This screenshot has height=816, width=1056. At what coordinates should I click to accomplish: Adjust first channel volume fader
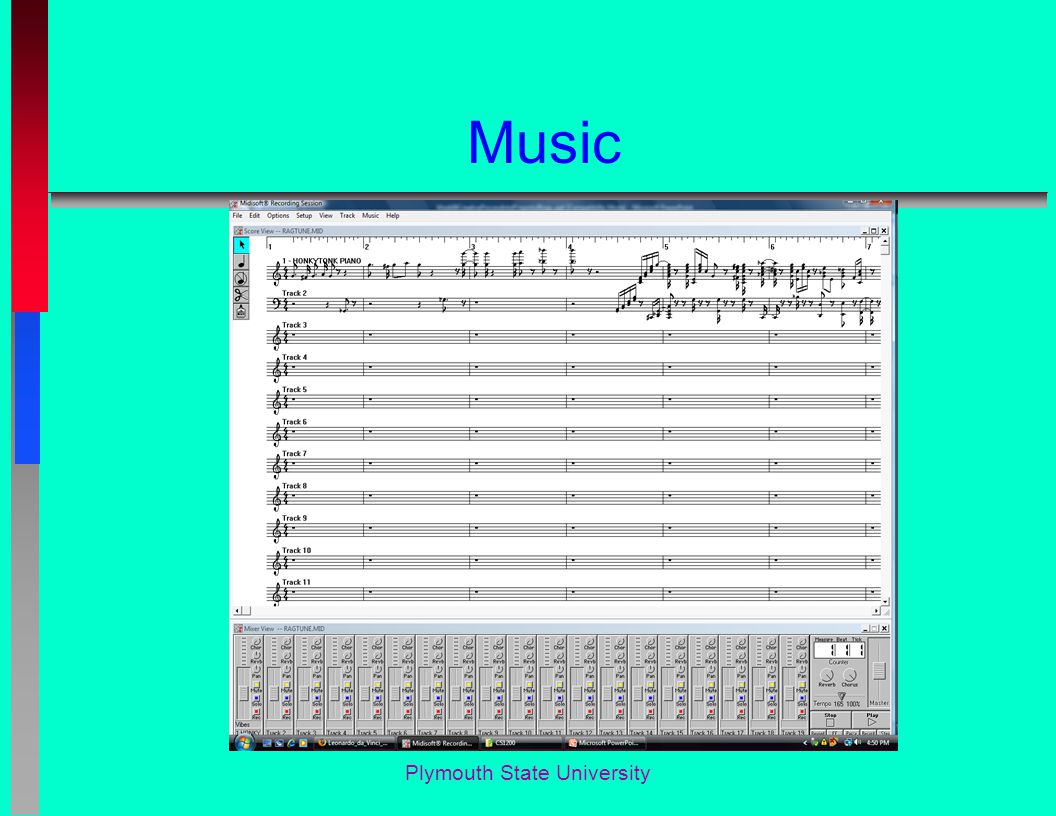coord(244,693)
